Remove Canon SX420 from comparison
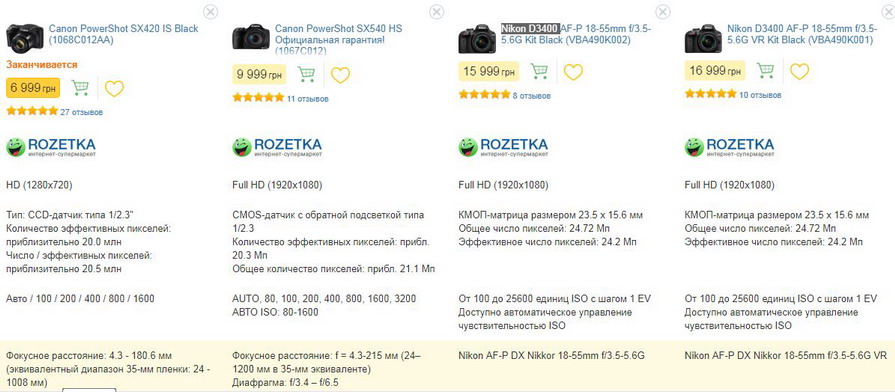The image size is (895, 392). (211, 11)
